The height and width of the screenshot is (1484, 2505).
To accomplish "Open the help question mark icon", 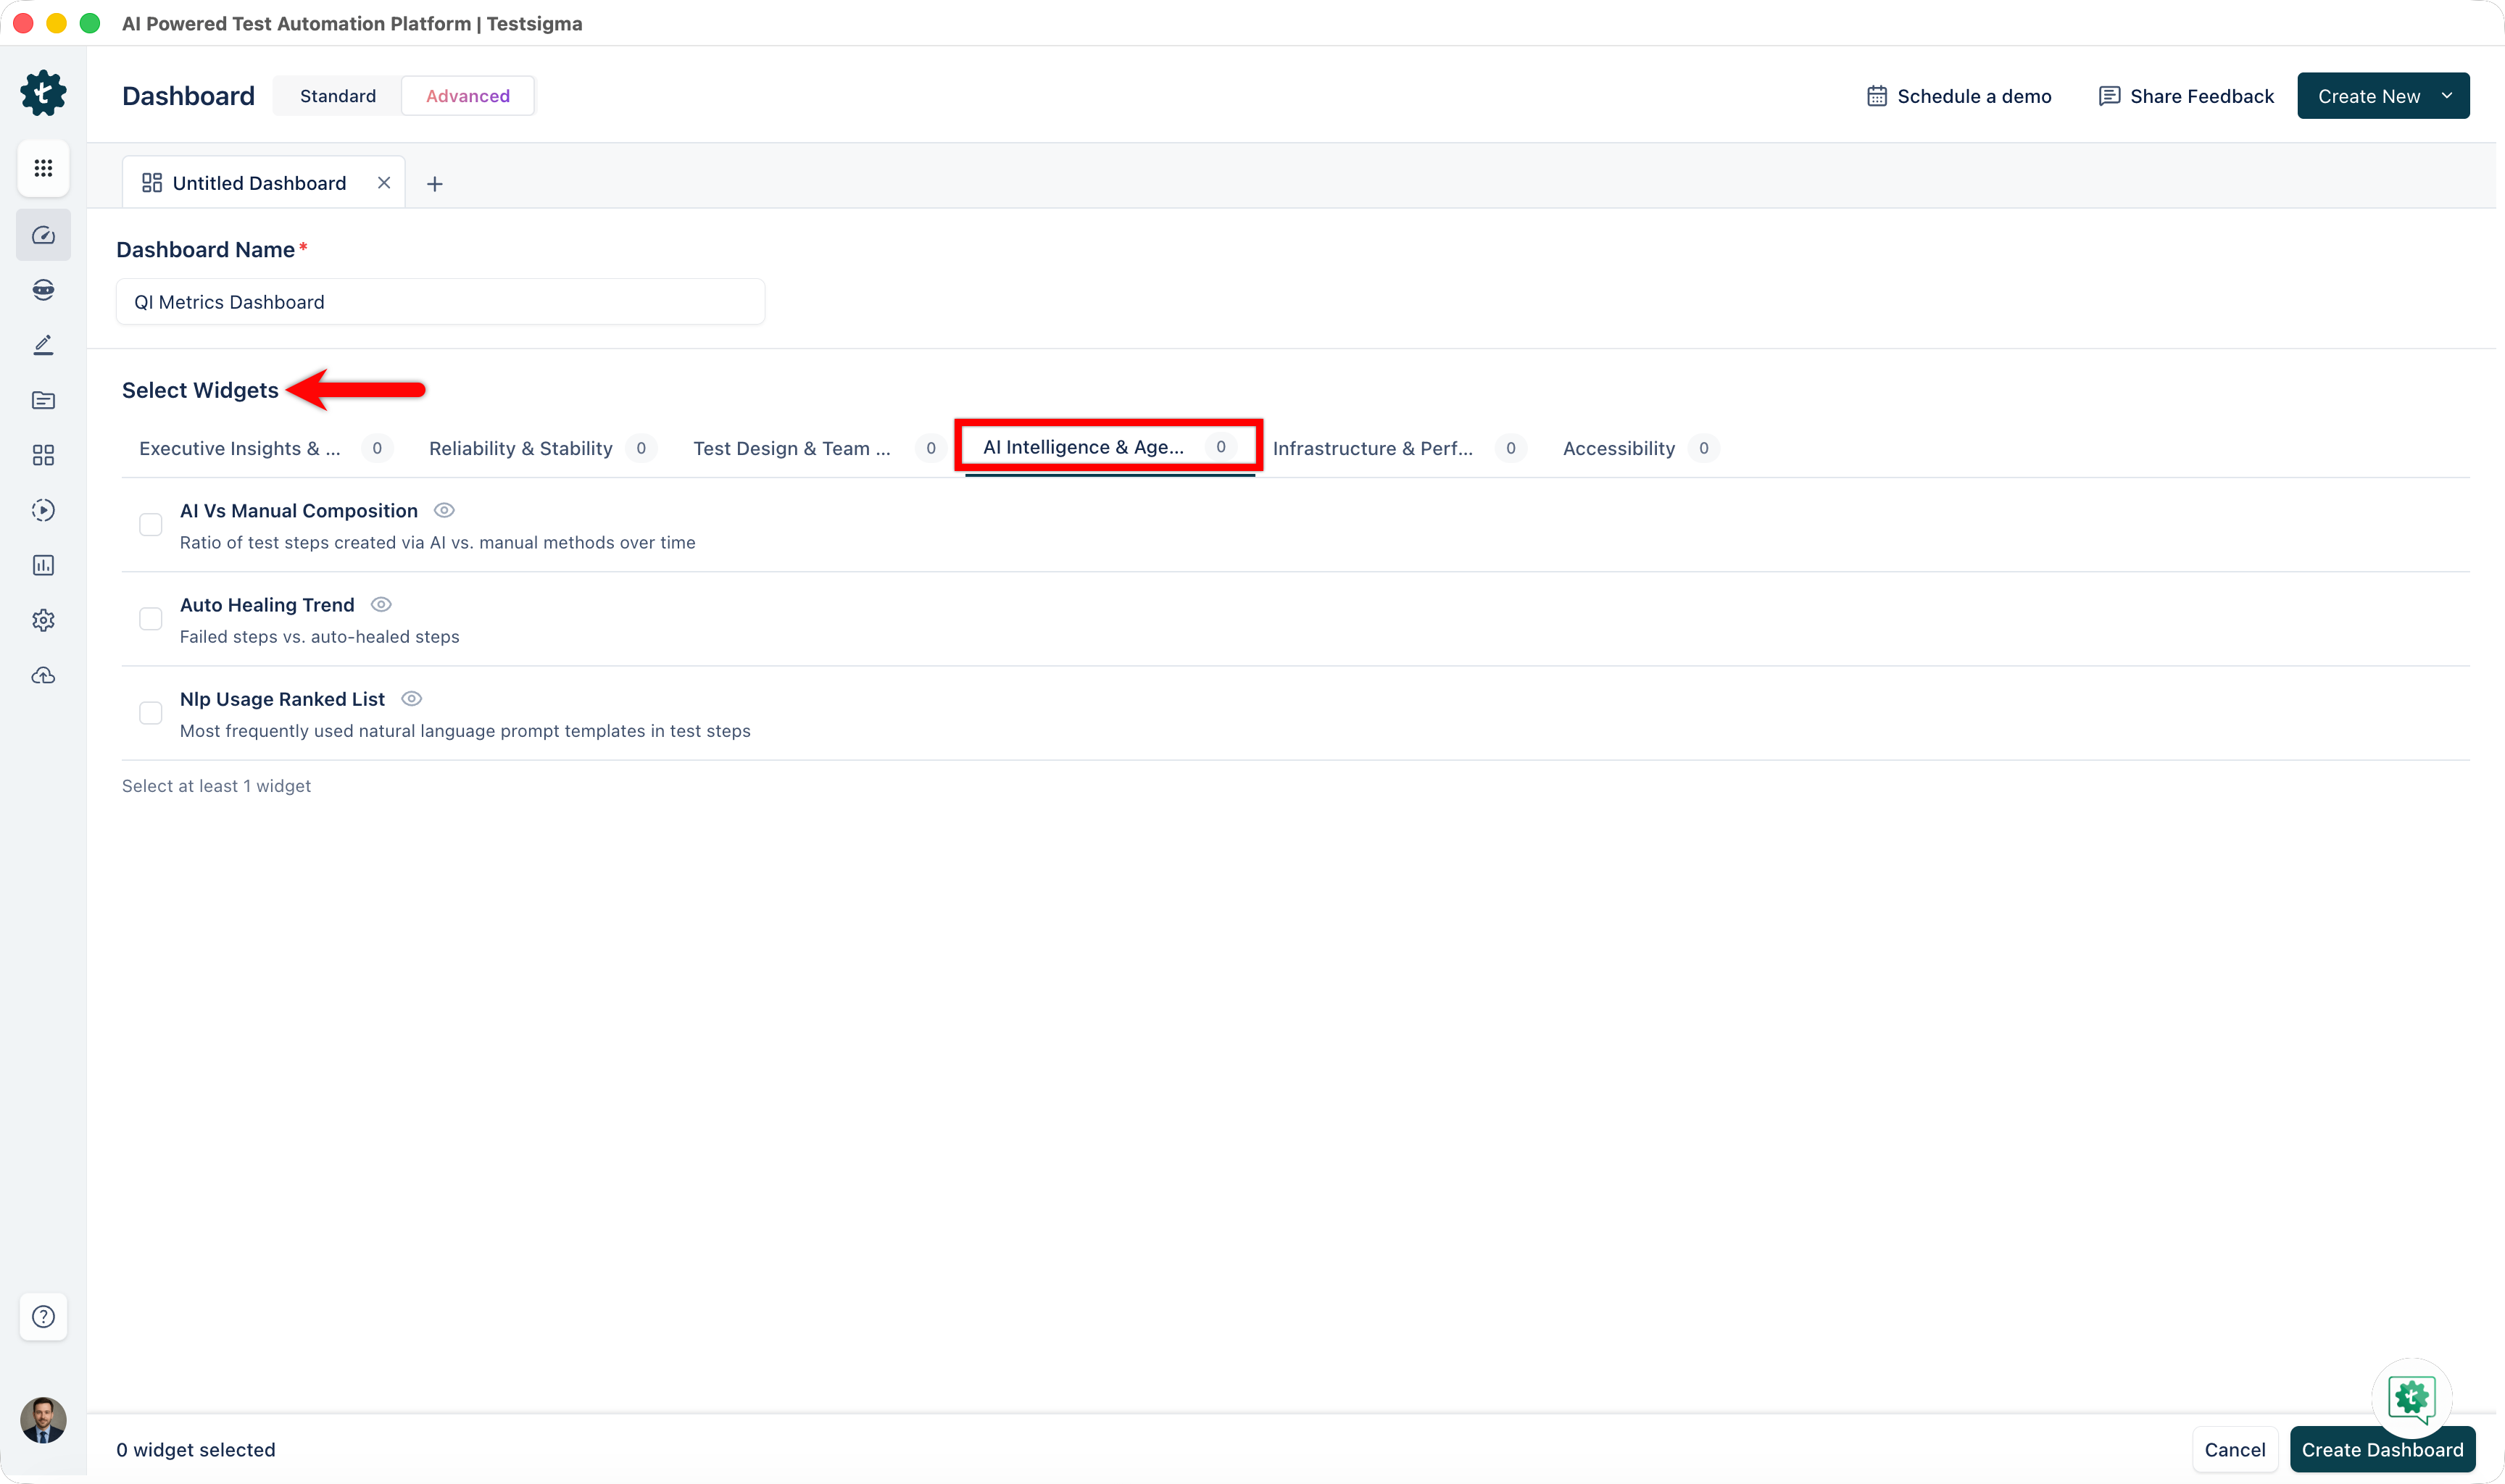I will pyautogui.click(x=43, y=1316).
